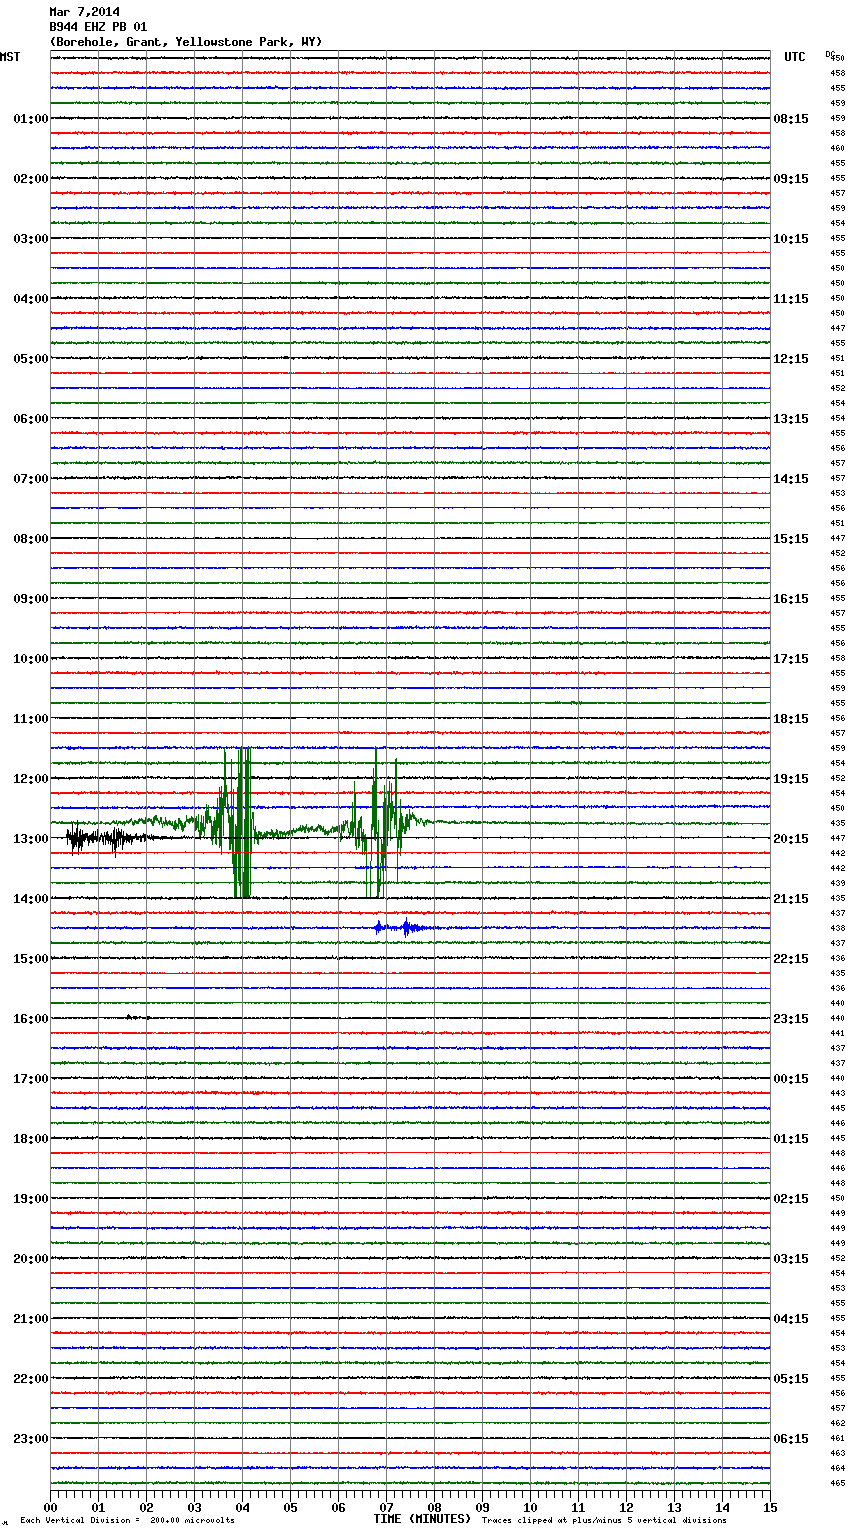Image resolution: width=850 pixels, height=1534 pixels.
Task: Click the 00:15 UTC time label
Action: [x=791, y=1079]
